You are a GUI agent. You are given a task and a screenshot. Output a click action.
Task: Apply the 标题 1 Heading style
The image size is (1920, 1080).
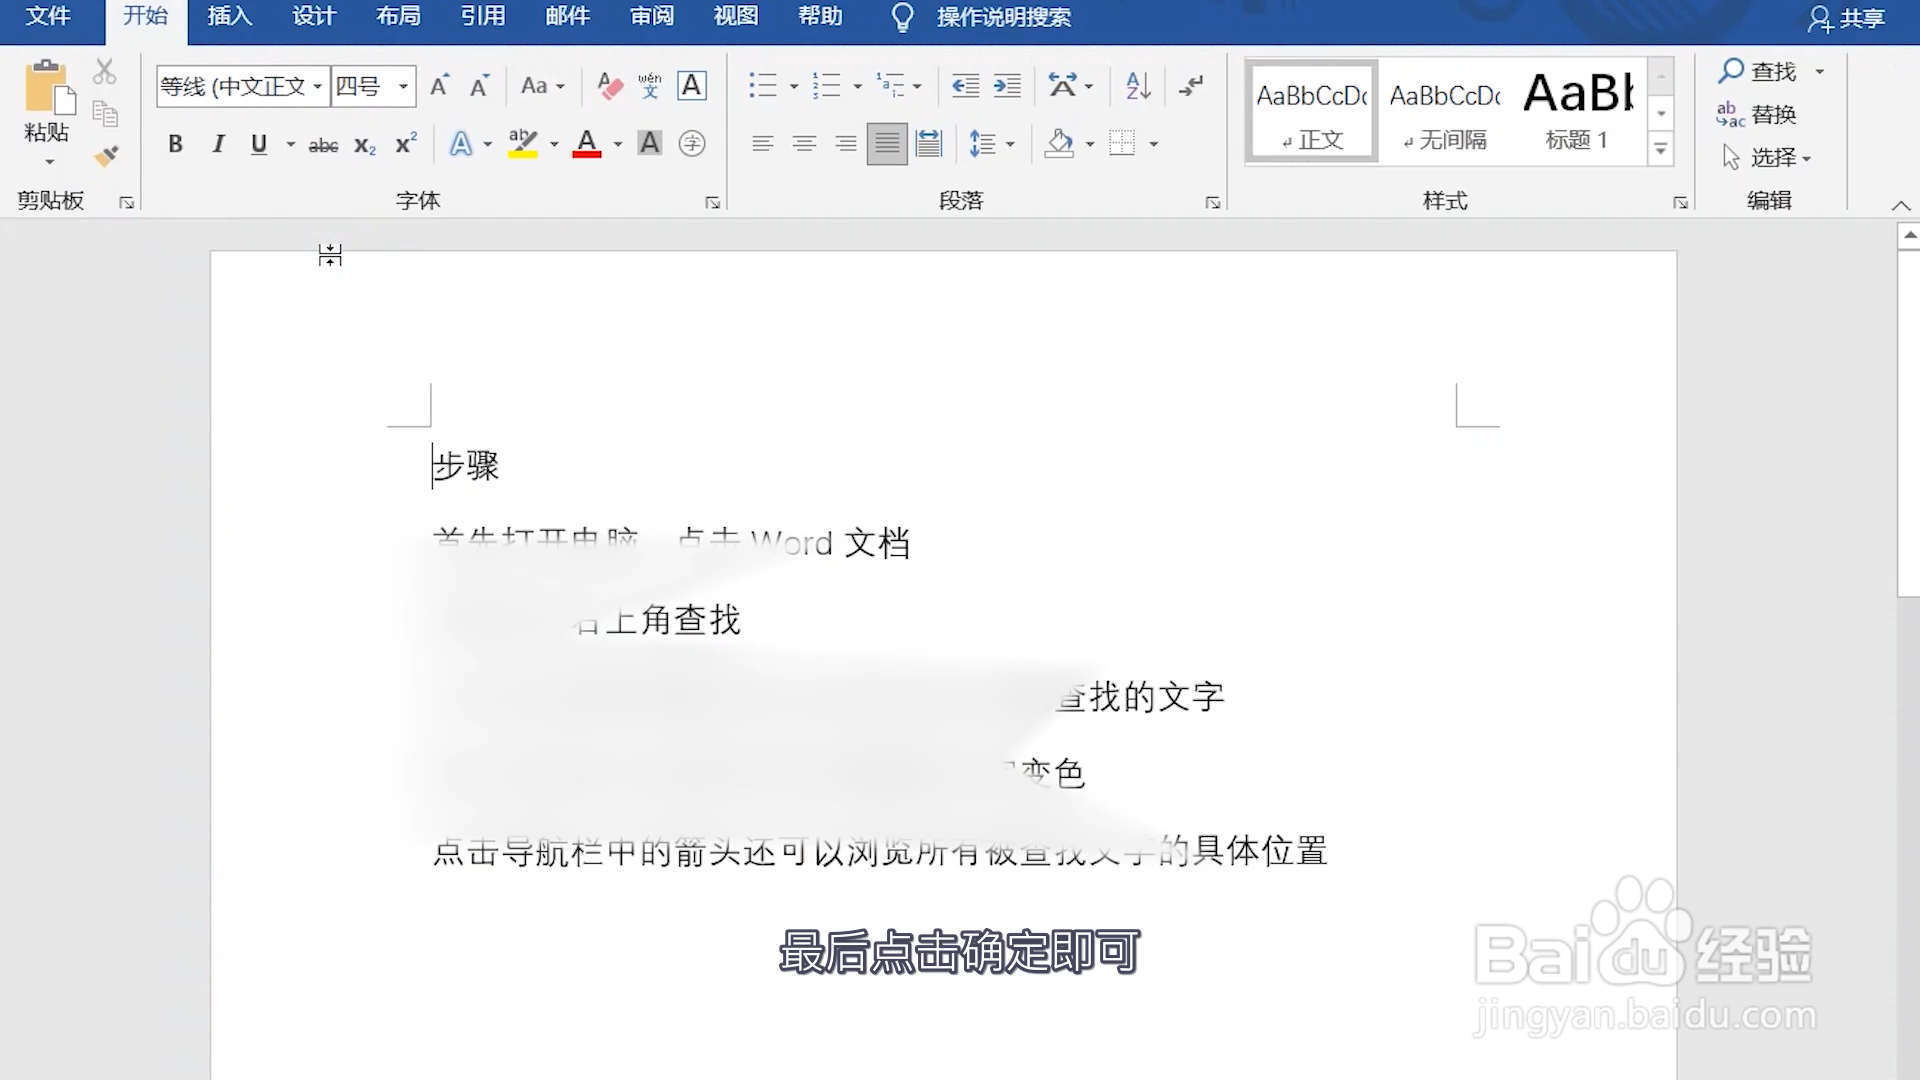click(1578, 111)
